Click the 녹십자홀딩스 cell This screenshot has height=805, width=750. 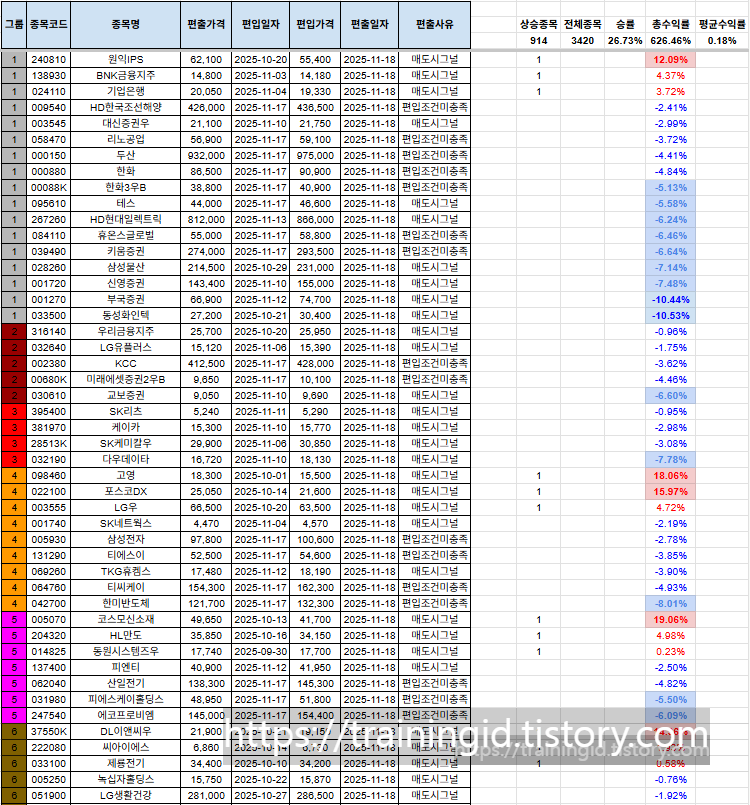126,780
